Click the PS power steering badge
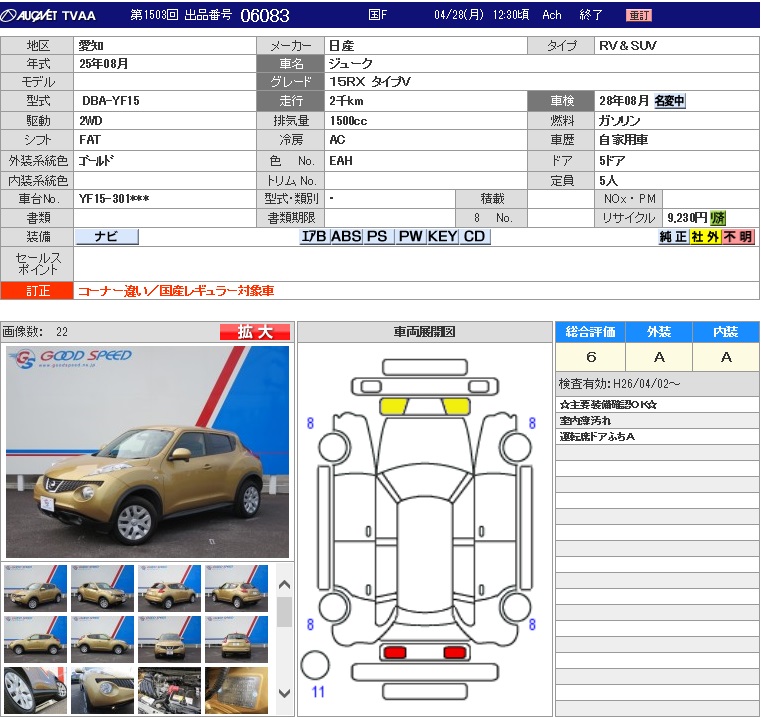Screen dimensions: 761x717 (x=377, y=237)
